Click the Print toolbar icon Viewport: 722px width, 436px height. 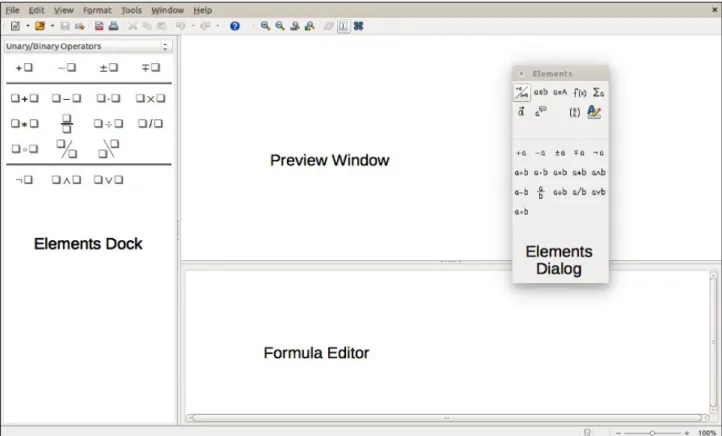113,26
